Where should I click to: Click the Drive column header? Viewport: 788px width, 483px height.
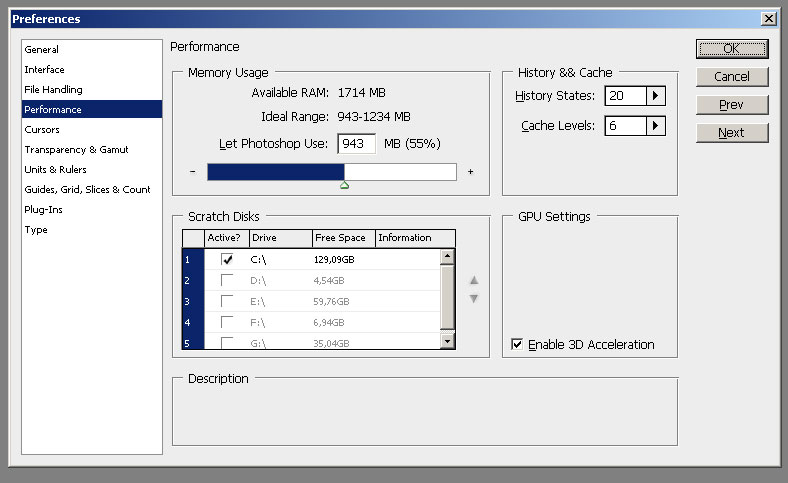pyautogui.click(x=280, y=238)
